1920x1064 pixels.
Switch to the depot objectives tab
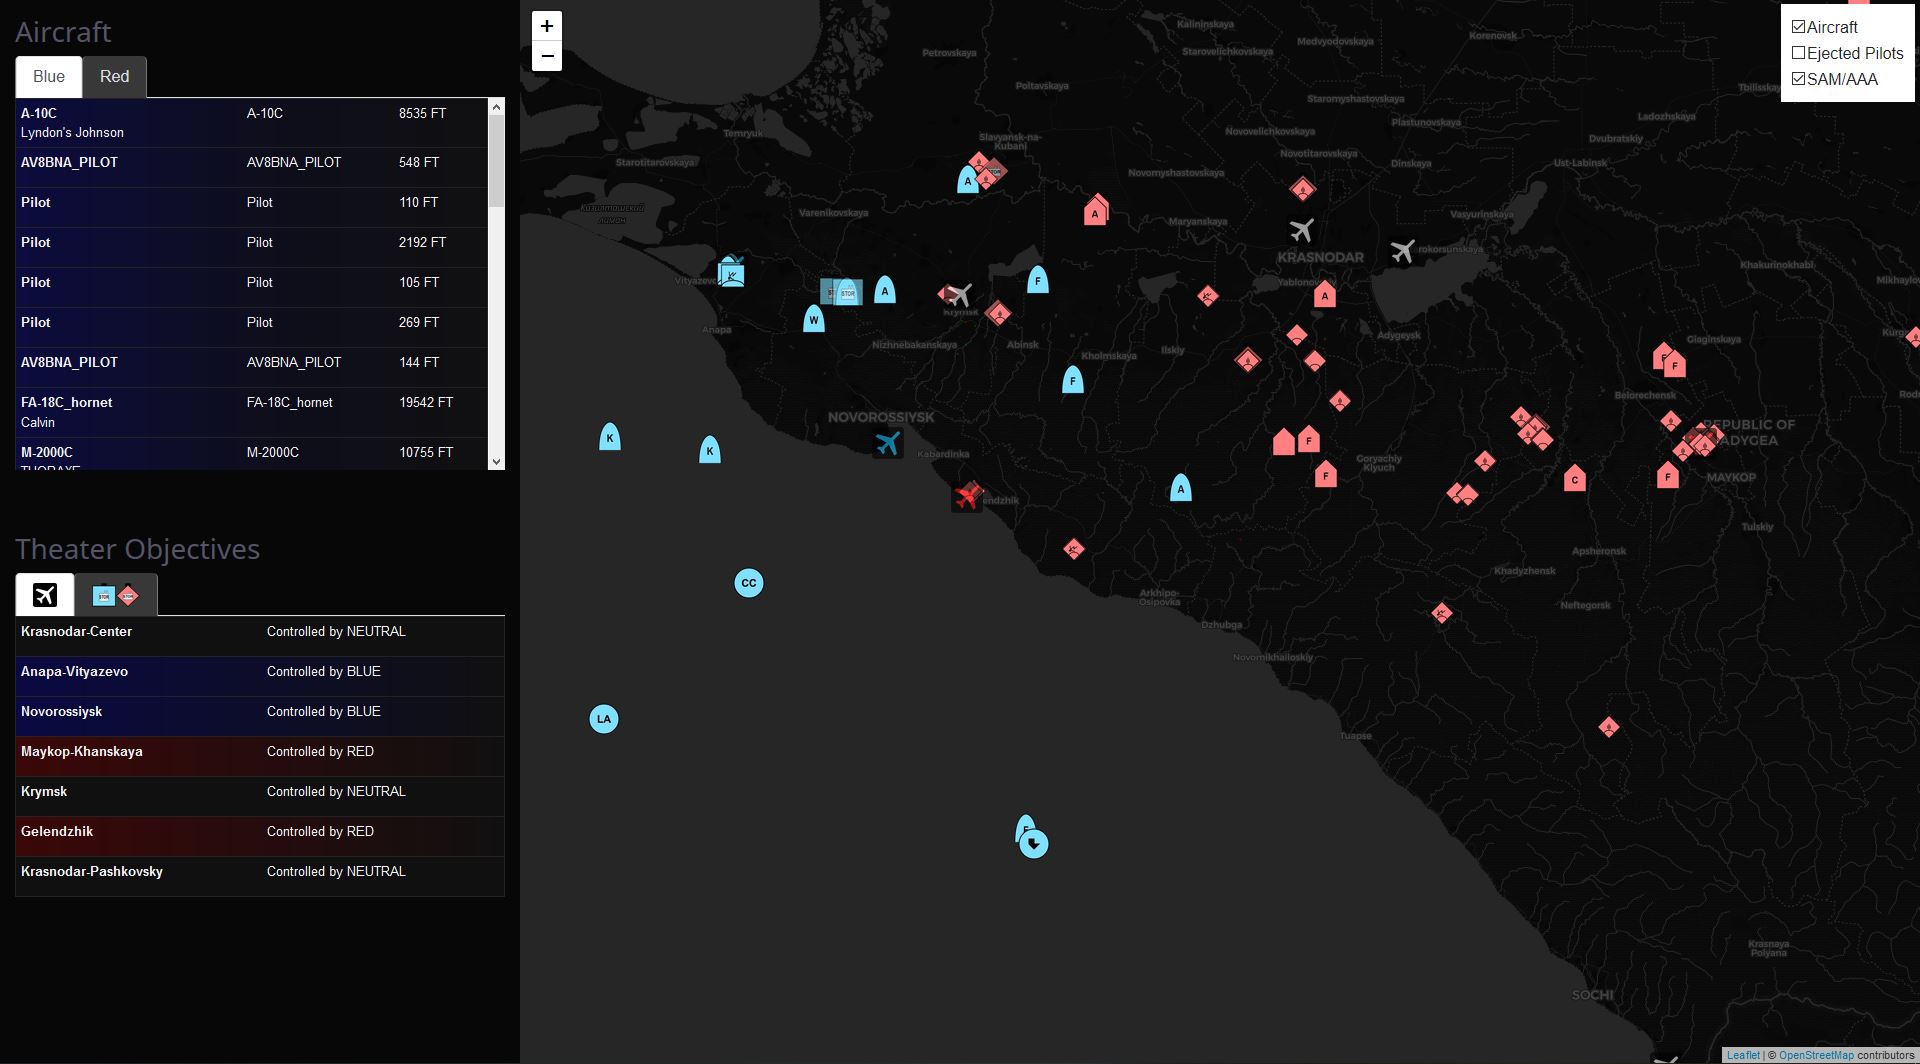pos(115,595)
